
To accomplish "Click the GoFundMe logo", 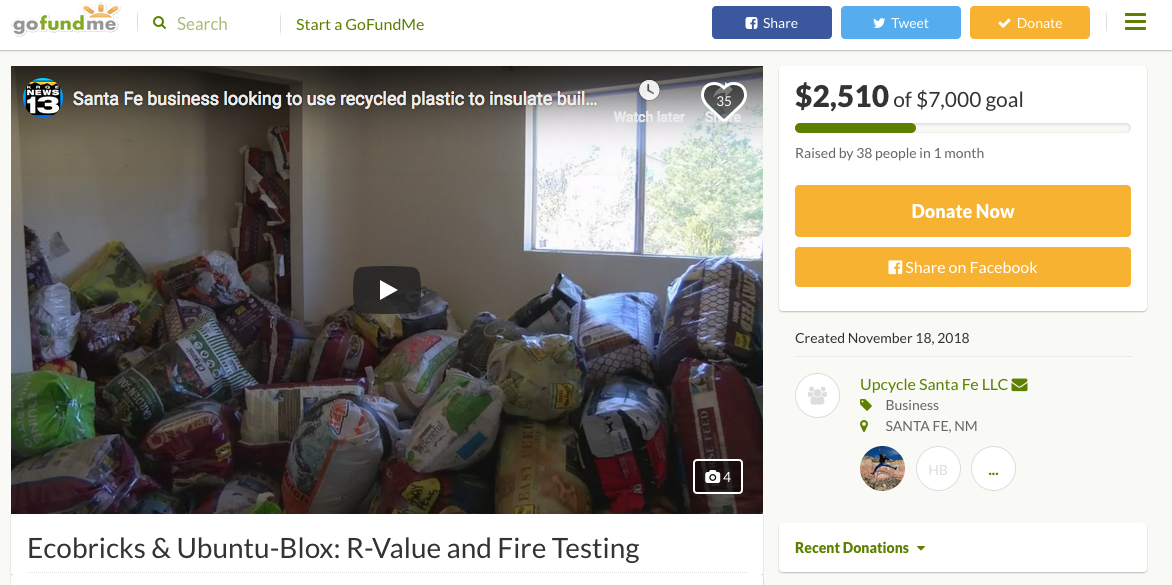I will [66, 20].
